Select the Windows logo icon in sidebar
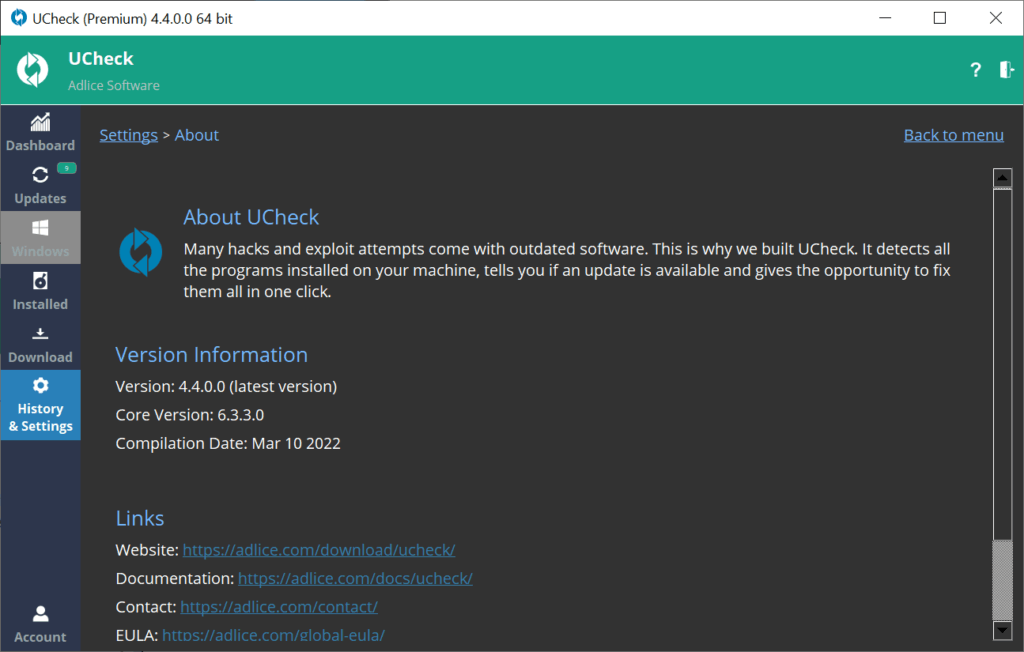 (x=40, y=228)
